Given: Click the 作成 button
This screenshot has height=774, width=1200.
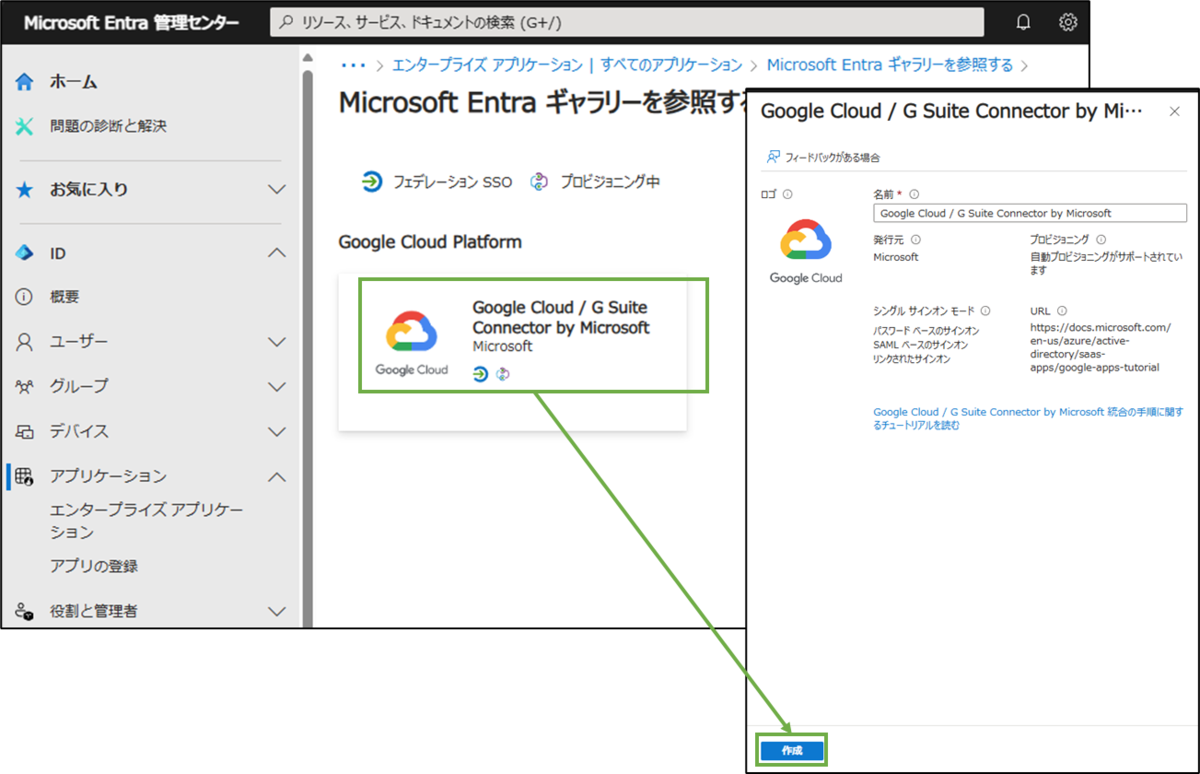Looking at the screenshot, I should pyautogui.click(x=791, y=750).
